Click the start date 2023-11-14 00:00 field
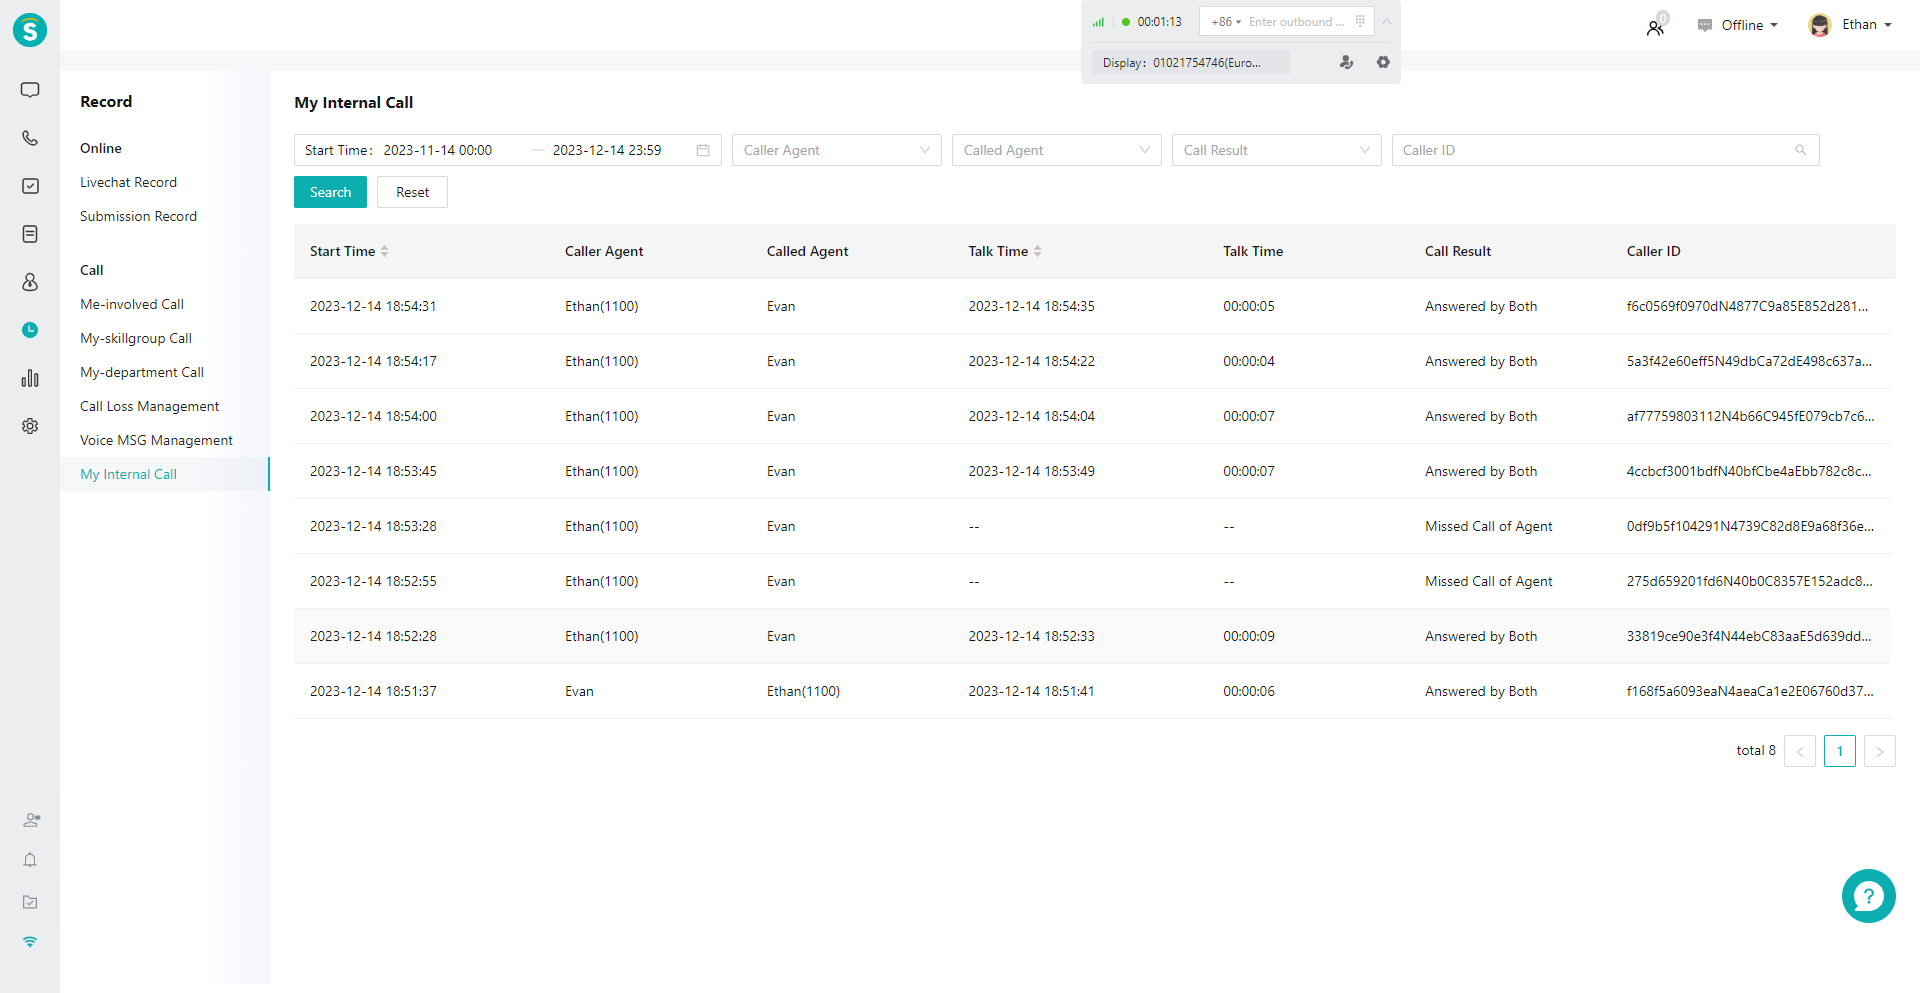This screenshot has width=1920, height=993. pos(438,150)
